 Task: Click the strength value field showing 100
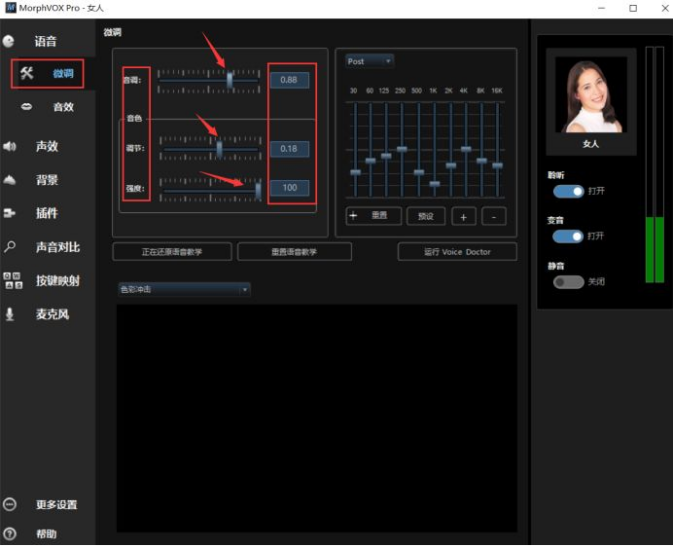click(289, 188)
